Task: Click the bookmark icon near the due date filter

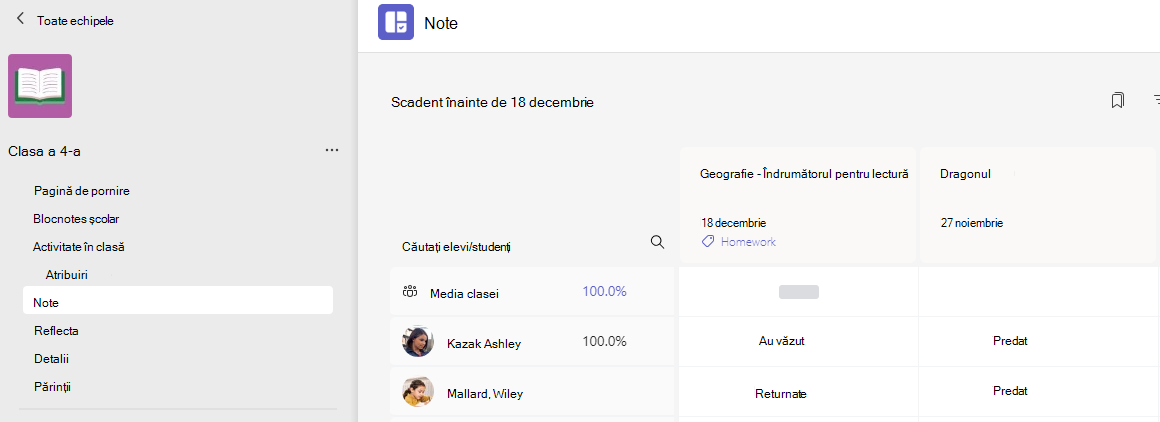Action: point(1117,101)
